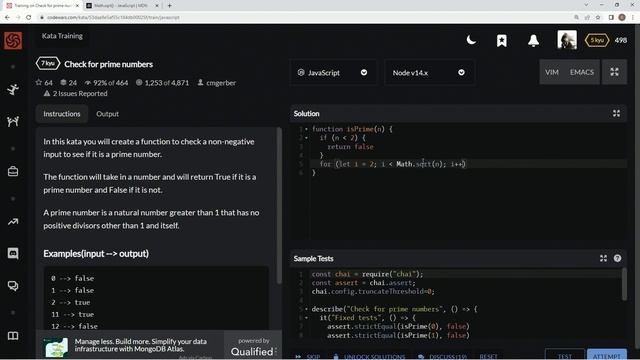Click the 92% of 464 satisfaction rating
Viewport: 640px width, 360px height.
pos(106,82)
